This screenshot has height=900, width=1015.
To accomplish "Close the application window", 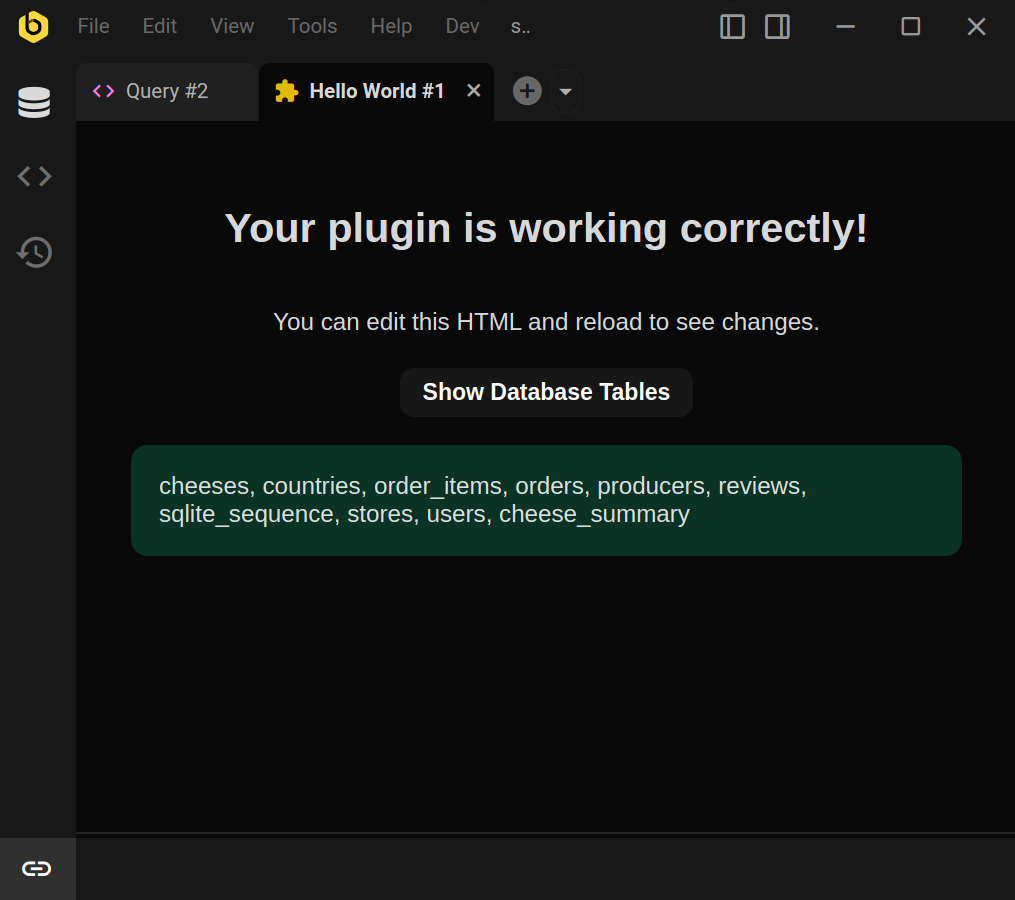I will coord(976,27).
